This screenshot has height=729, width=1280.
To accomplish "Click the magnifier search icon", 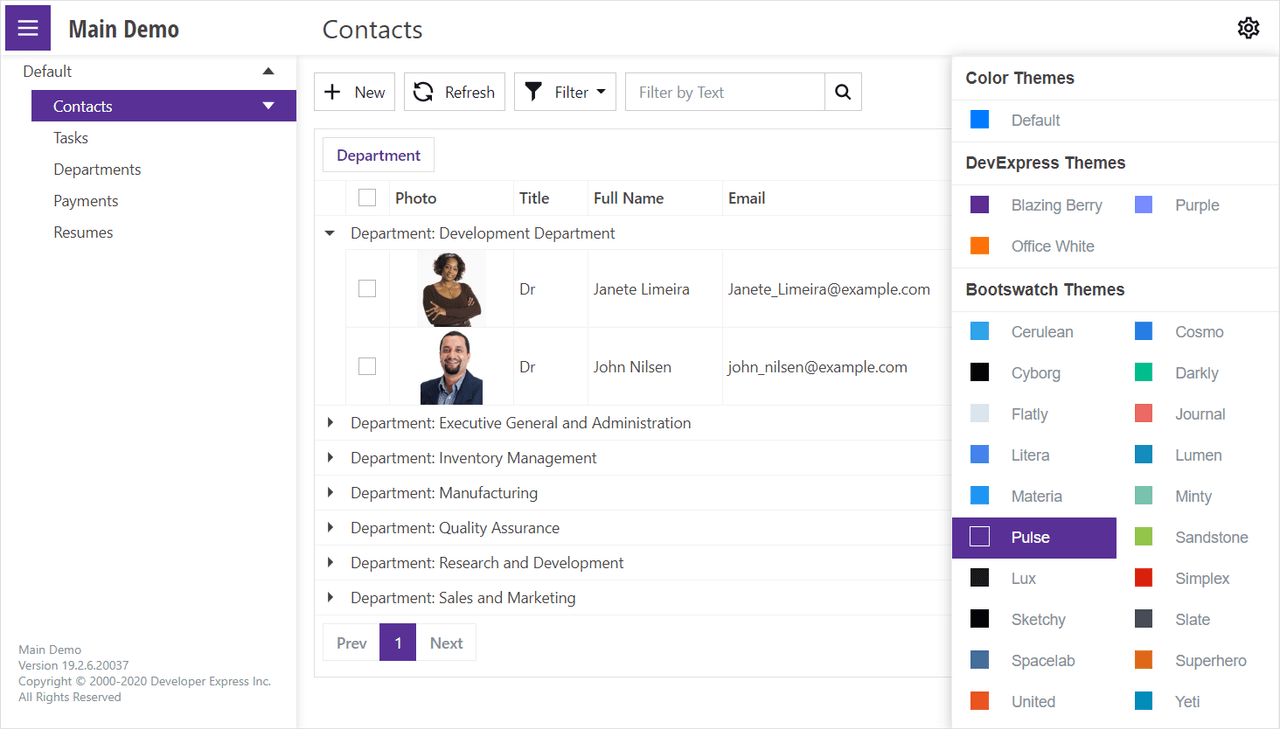I will pos(843,92).
